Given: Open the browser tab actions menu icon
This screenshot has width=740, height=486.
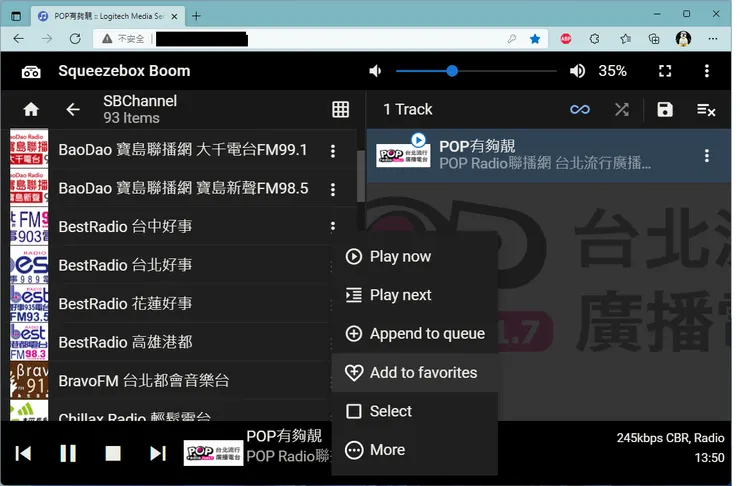Looking at the screenshot, I should point(16,16).
